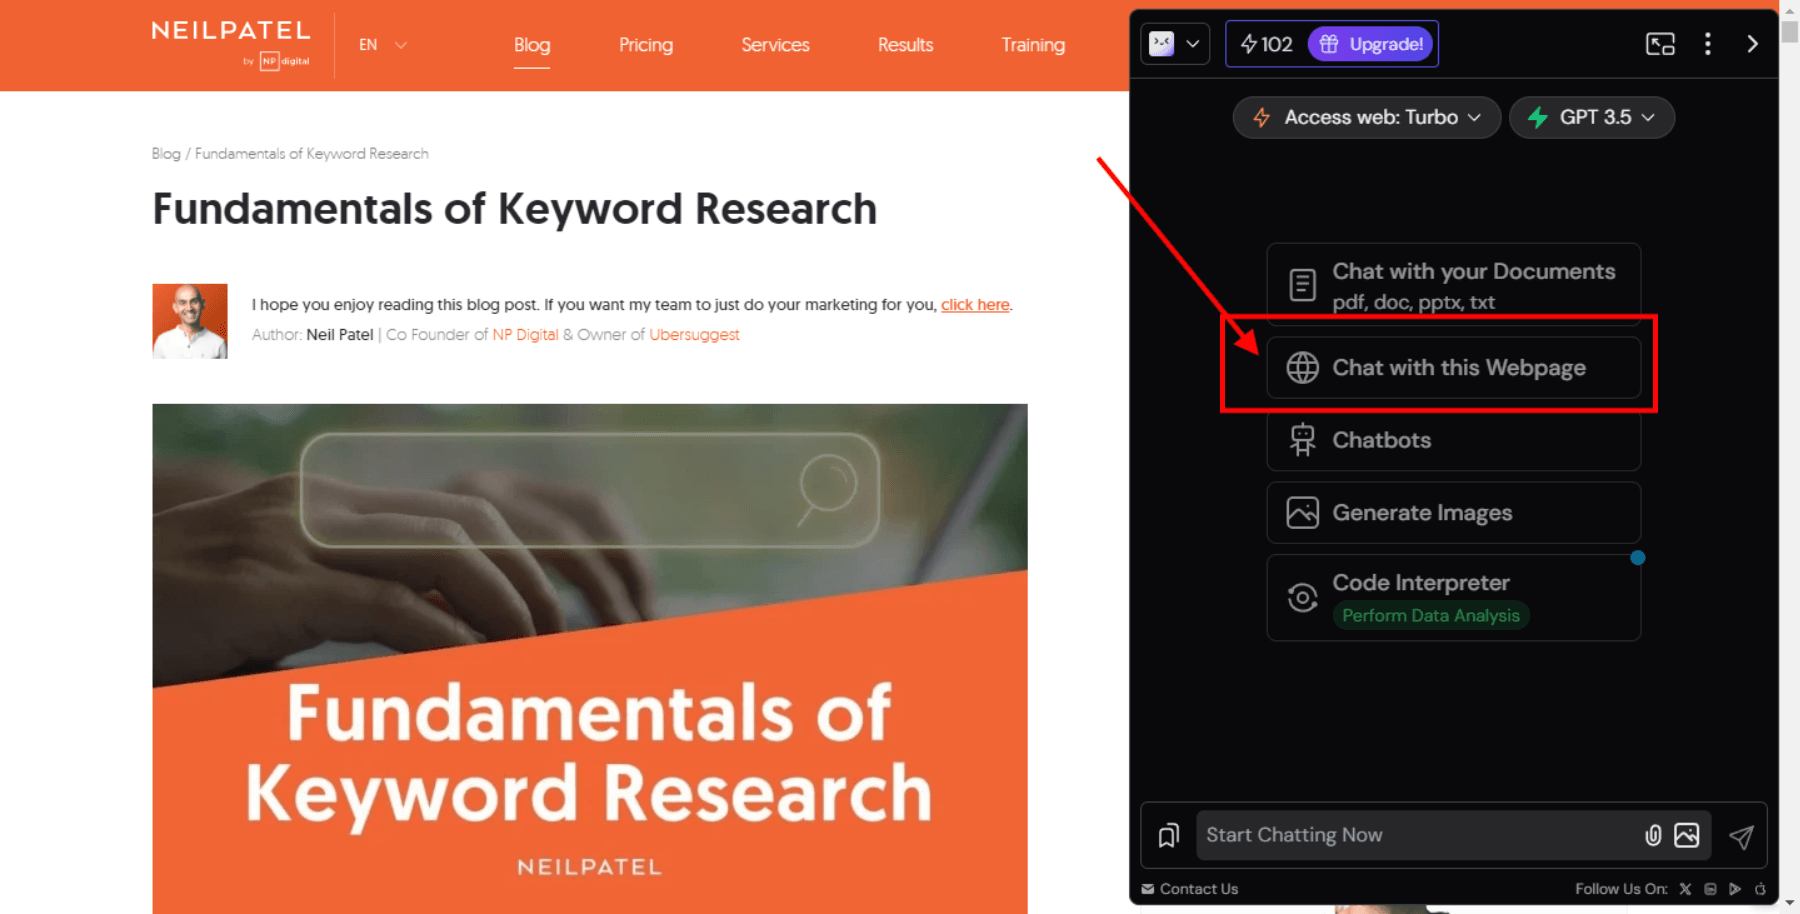Click the pop-out window icon

[1660, 44]
